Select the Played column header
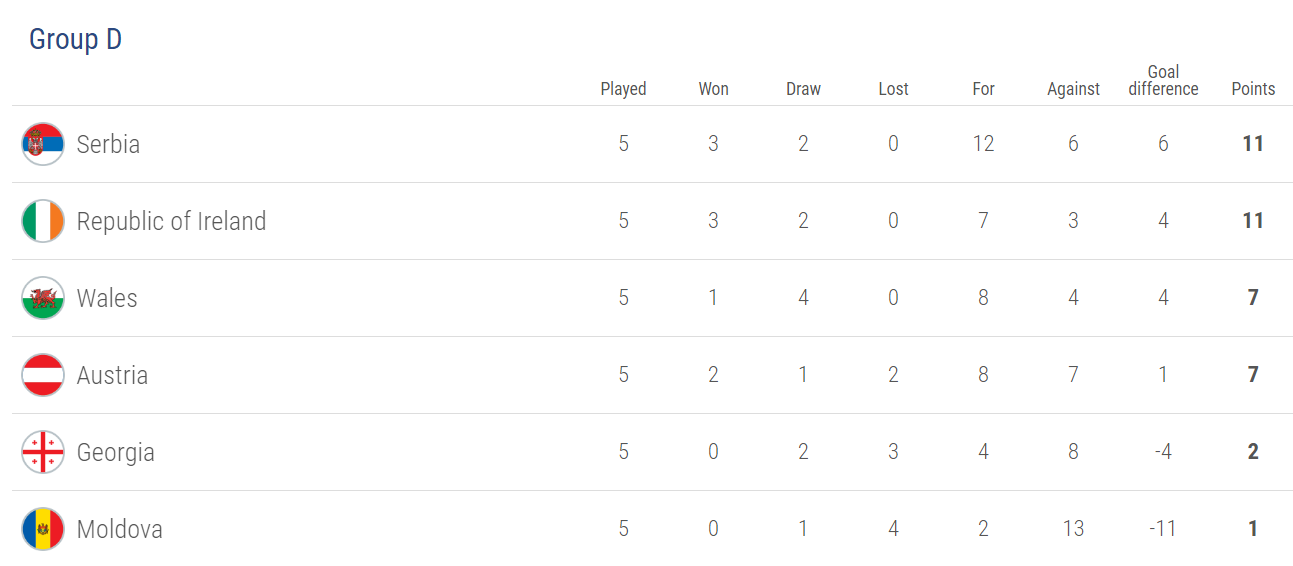Image resolution: width=1293 pixels, height=566 pixels. (623, 89)
